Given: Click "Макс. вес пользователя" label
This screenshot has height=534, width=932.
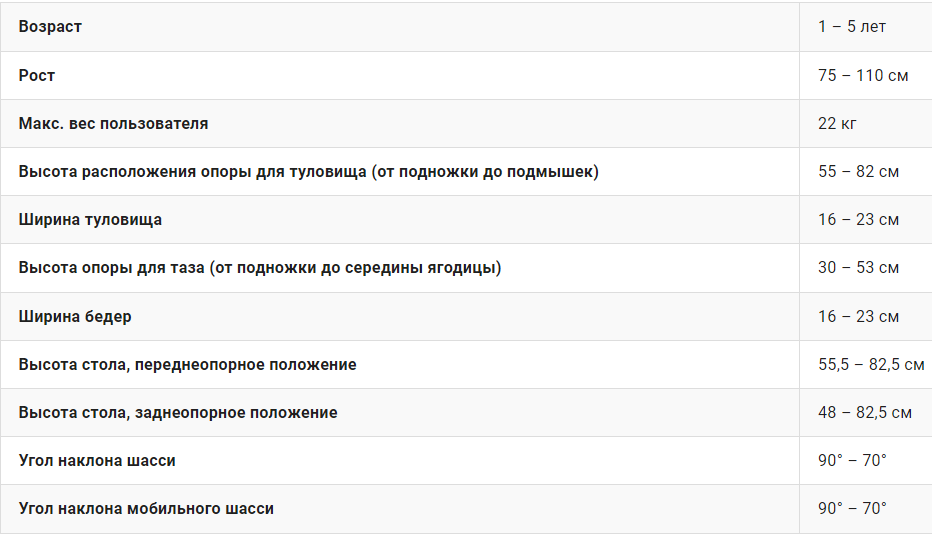Looking at the screenshot, I should pos(113,124).
